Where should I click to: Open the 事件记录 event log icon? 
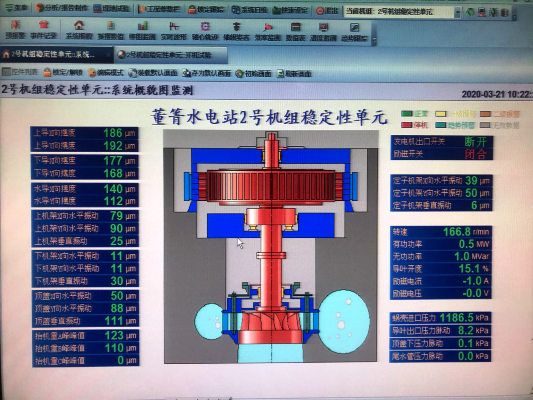(x=43, y=29)
